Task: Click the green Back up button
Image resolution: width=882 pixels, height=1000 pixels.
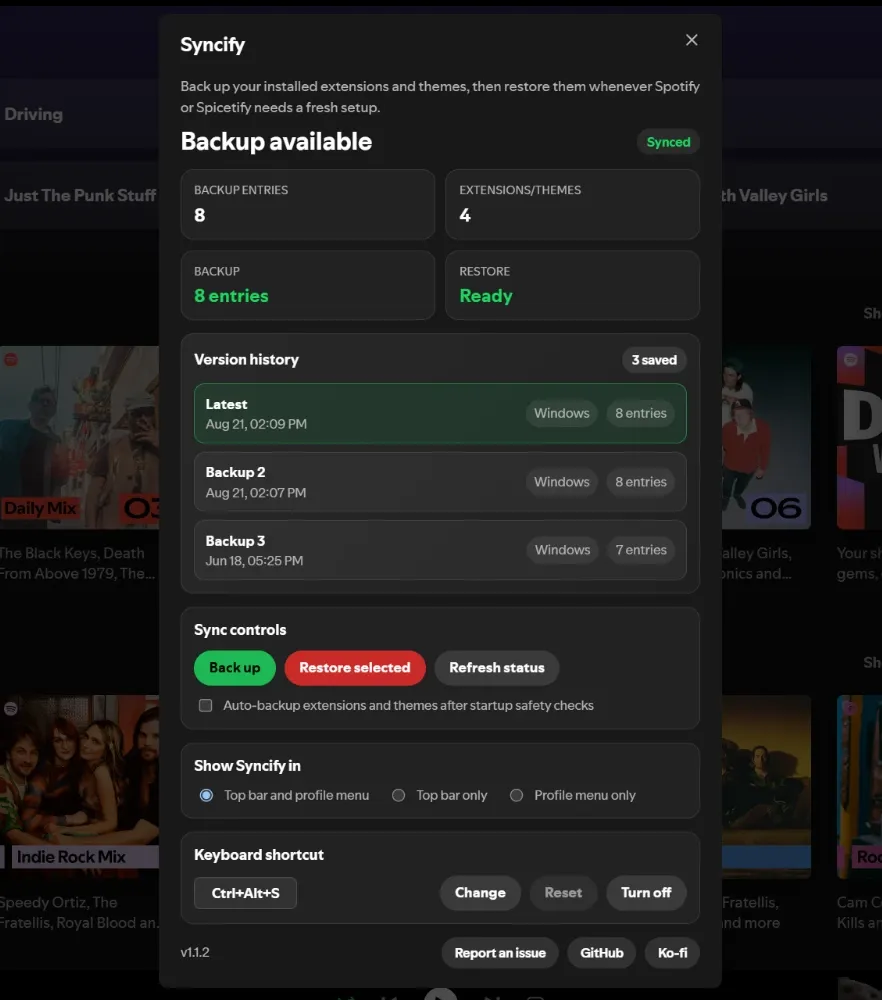Action: tap(235, 668)
